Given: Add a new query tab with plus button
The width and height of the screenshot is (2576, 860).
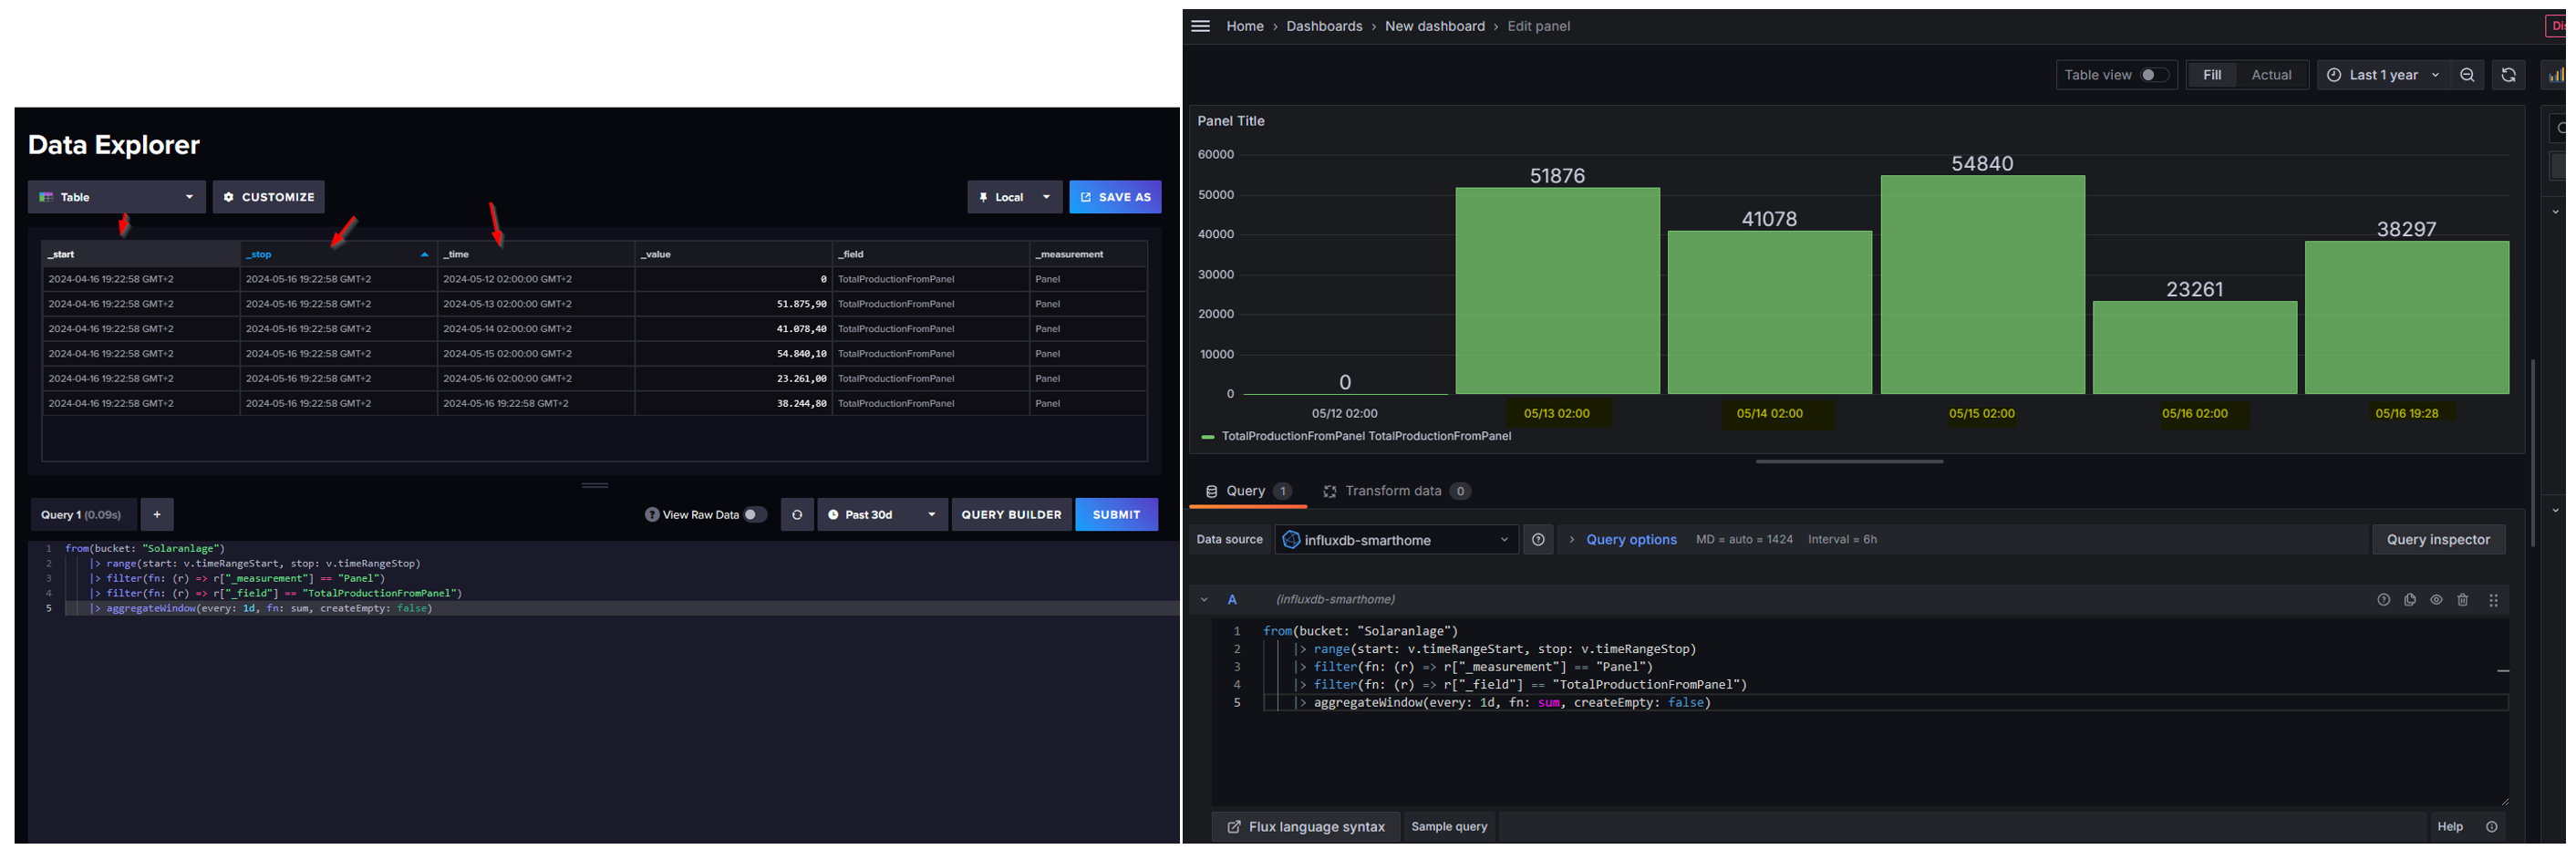Looking at the screenshot, I should [x=157, y=515].
